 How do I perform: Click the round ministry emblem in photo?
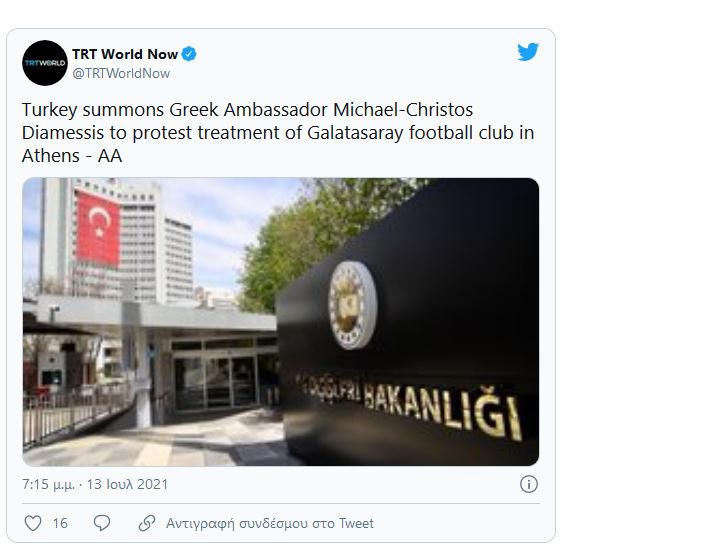coord(352,305)
